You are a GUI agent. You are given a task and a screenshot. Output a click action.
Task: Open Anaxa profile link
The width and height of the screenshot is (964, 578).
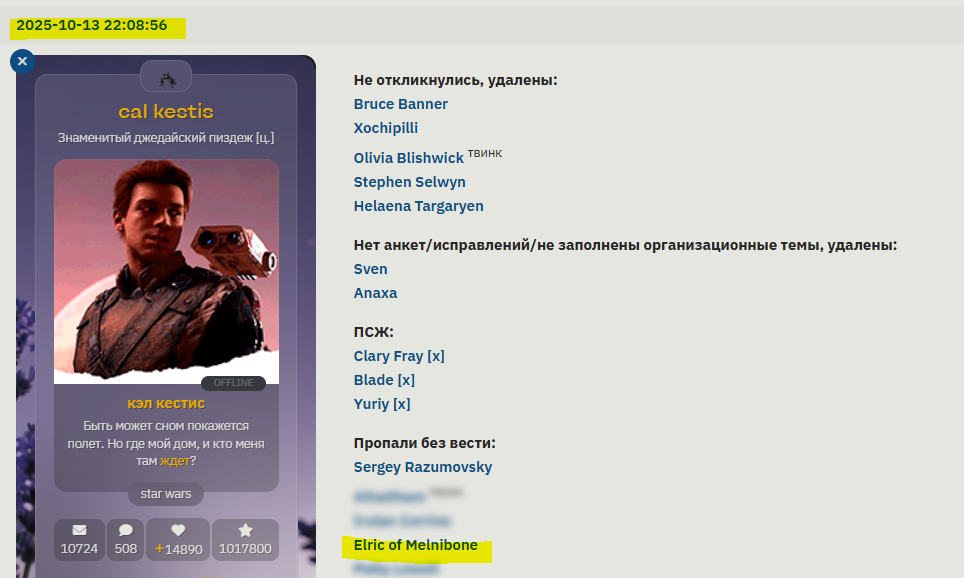[x=375, y=293]
